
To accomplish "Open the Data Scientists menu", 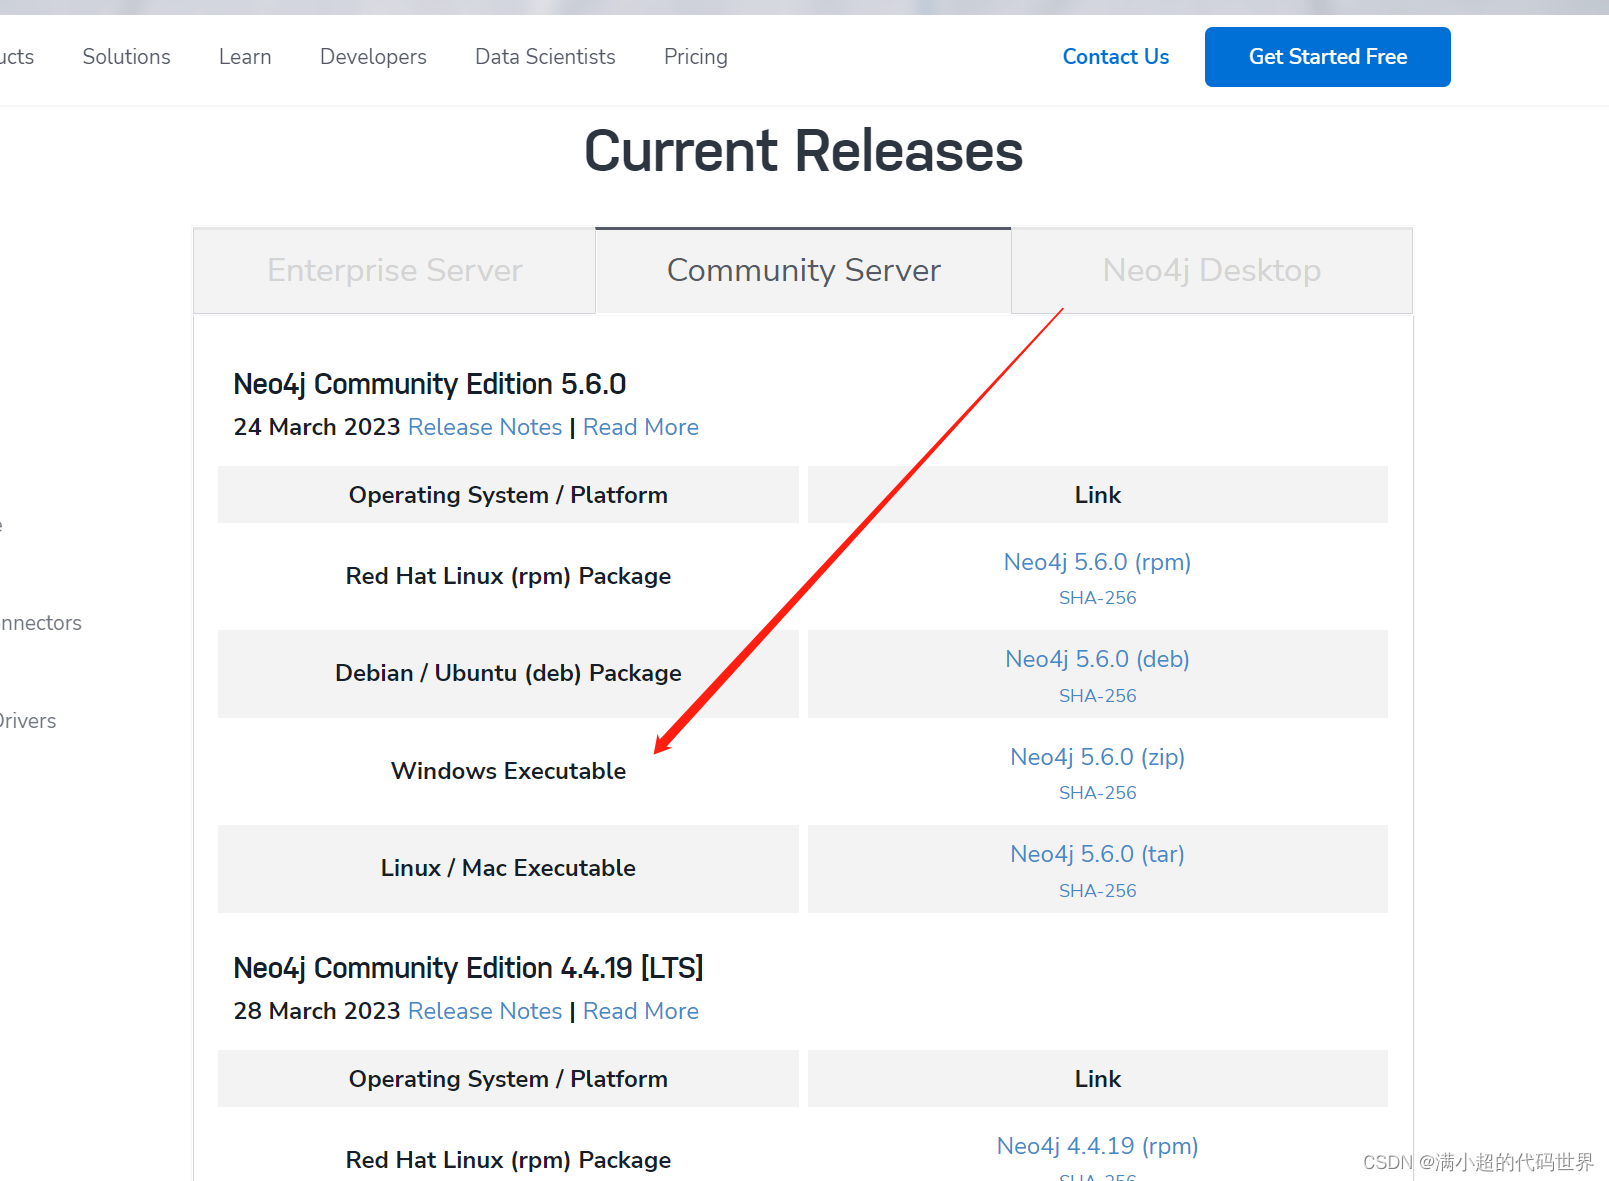I will (x=545, y=57).
